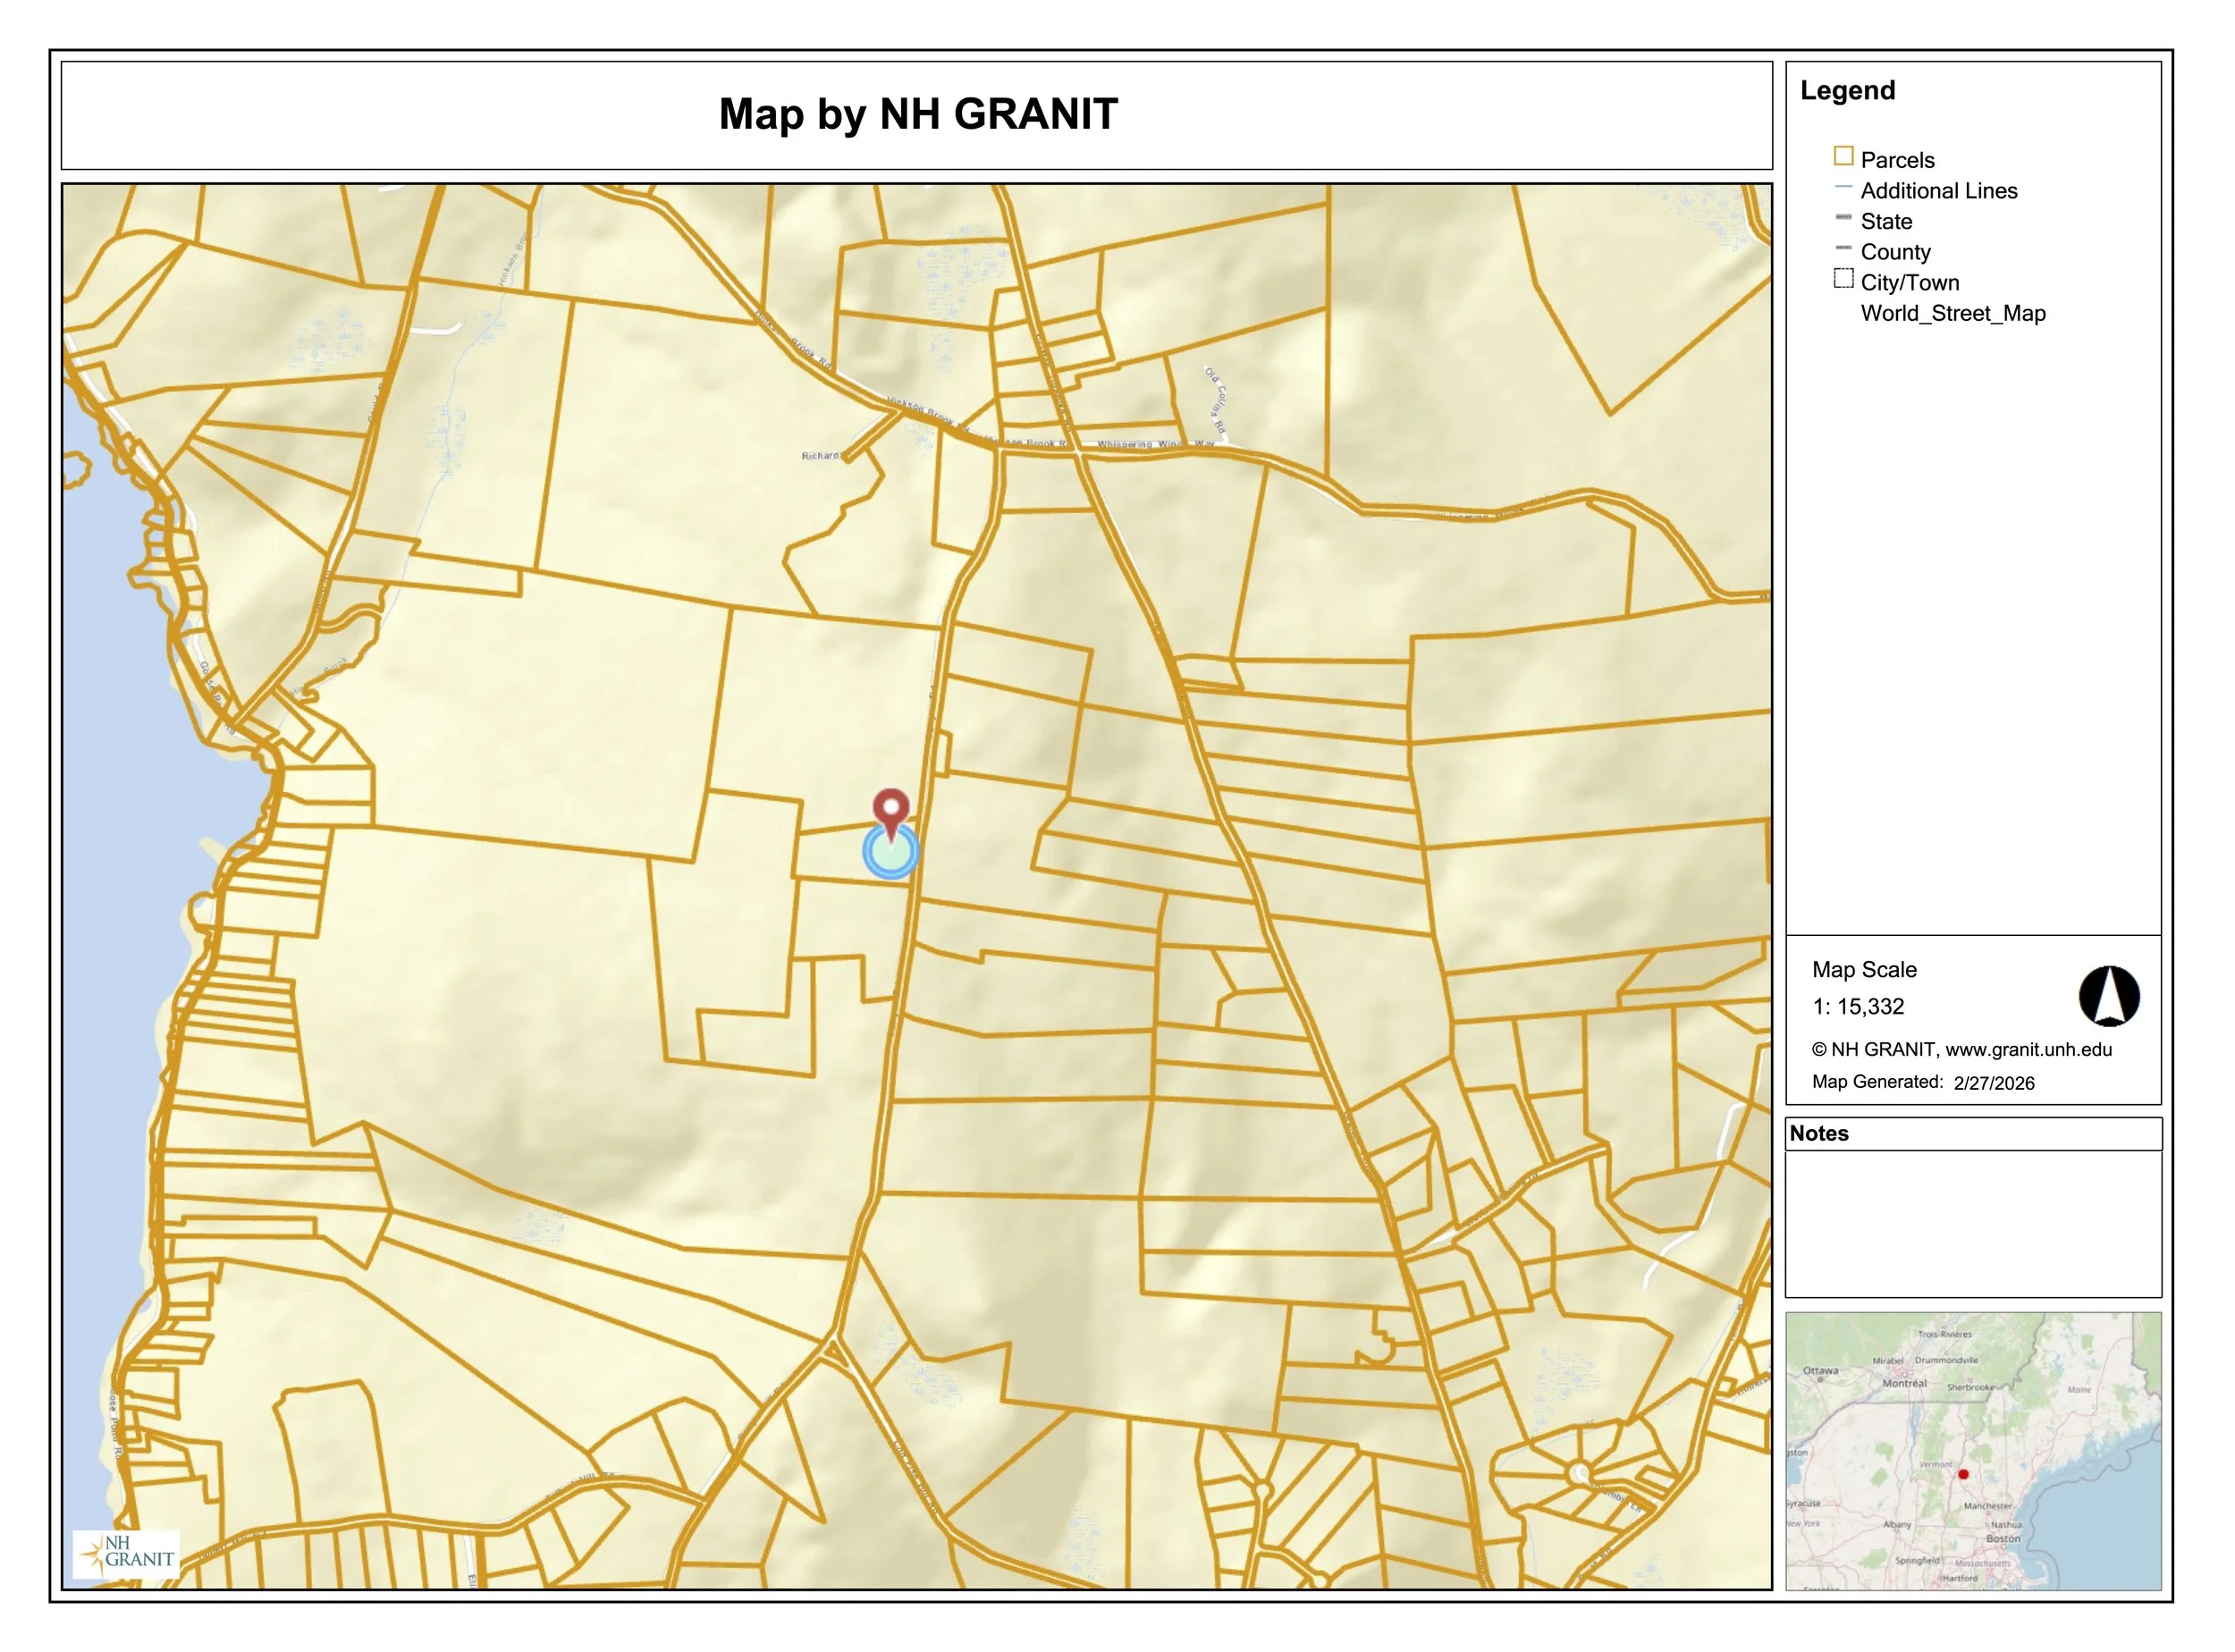
Task: Click the Boston label on the overview map
Action: pos(2003,1539)
